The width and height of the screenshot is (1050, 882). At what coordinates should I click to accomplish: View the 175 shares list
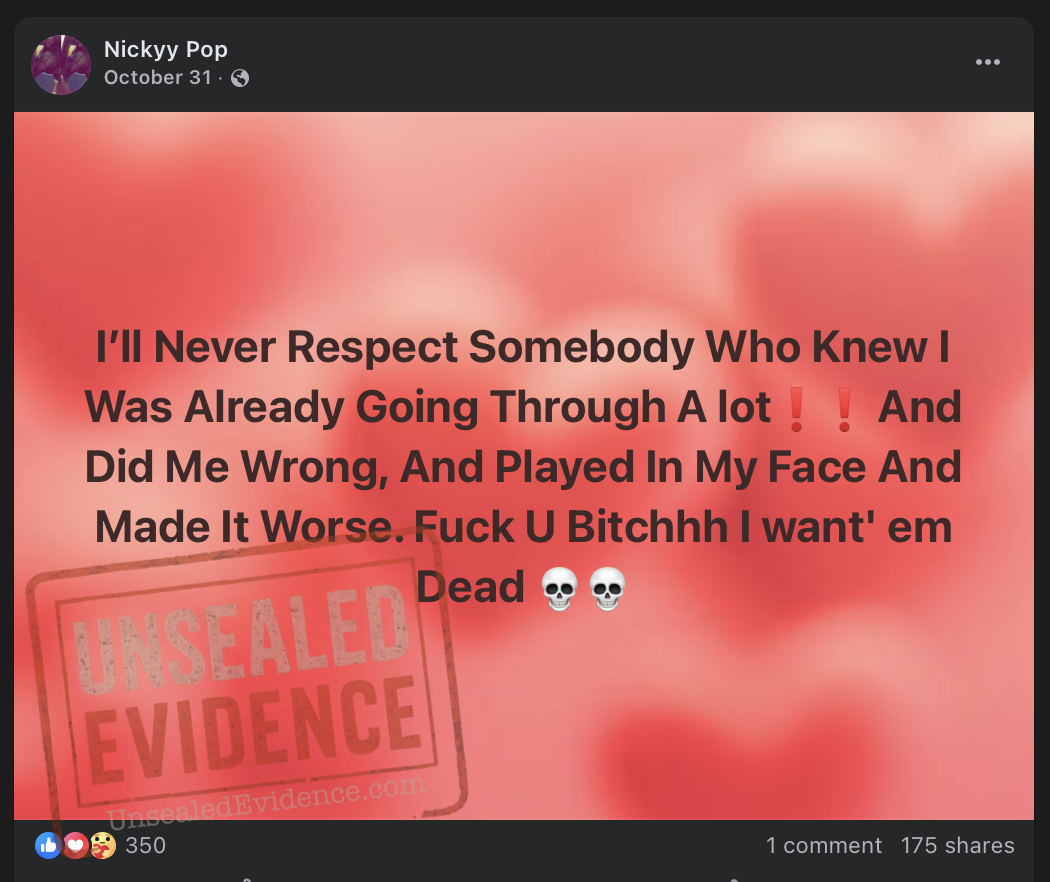click(958, 845)
